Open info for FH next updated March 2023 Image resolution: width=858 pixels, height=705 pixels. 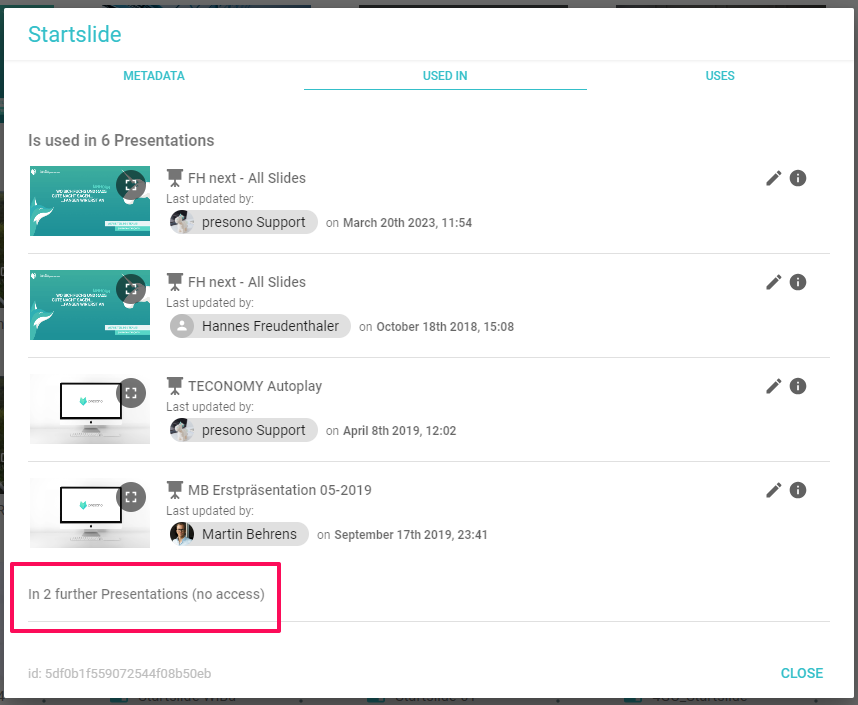click(798, 178)
